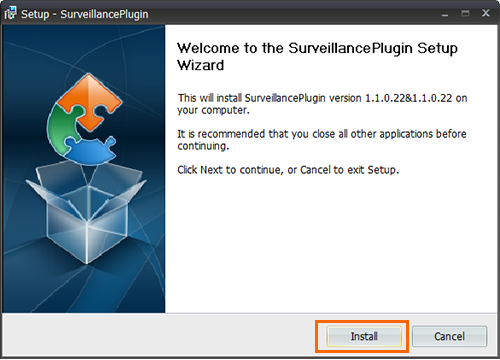500x360 pixels.
Task: Click the empty white area of wizard page
Action: click(332, 247)
